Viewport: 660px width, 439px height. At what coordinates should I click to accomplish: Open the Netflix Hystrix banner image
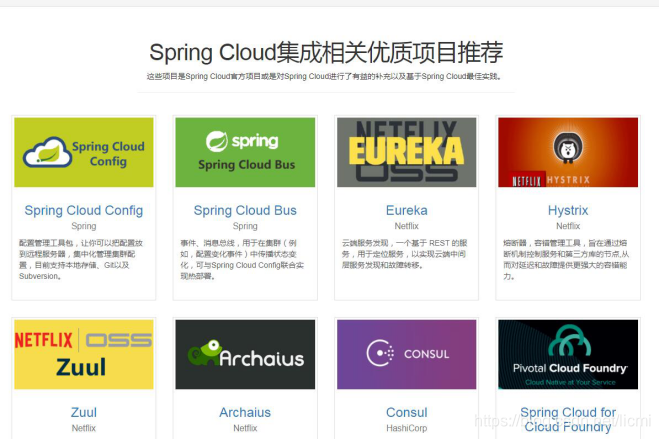(x=568, y=152)
